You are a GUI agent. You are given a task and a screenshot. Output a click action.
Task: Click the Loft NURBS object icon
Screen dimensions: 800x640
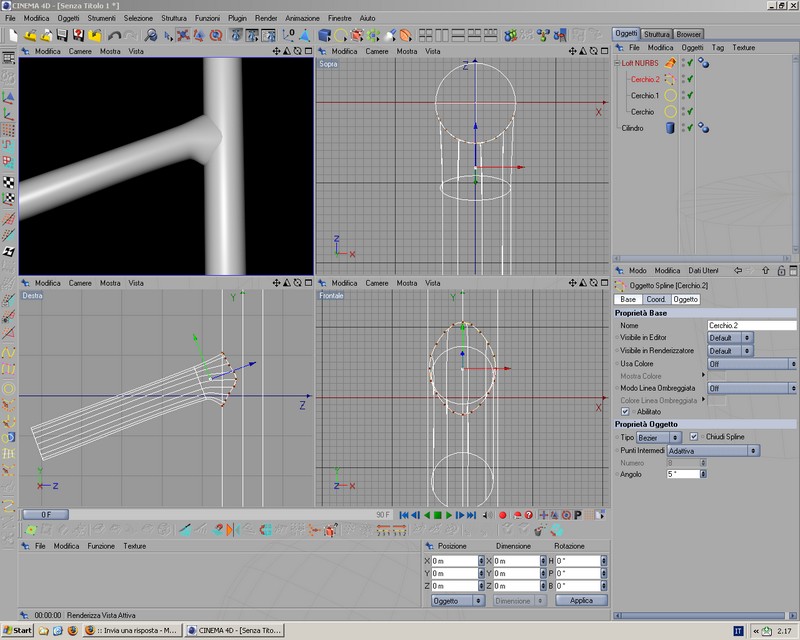(671, 62)
